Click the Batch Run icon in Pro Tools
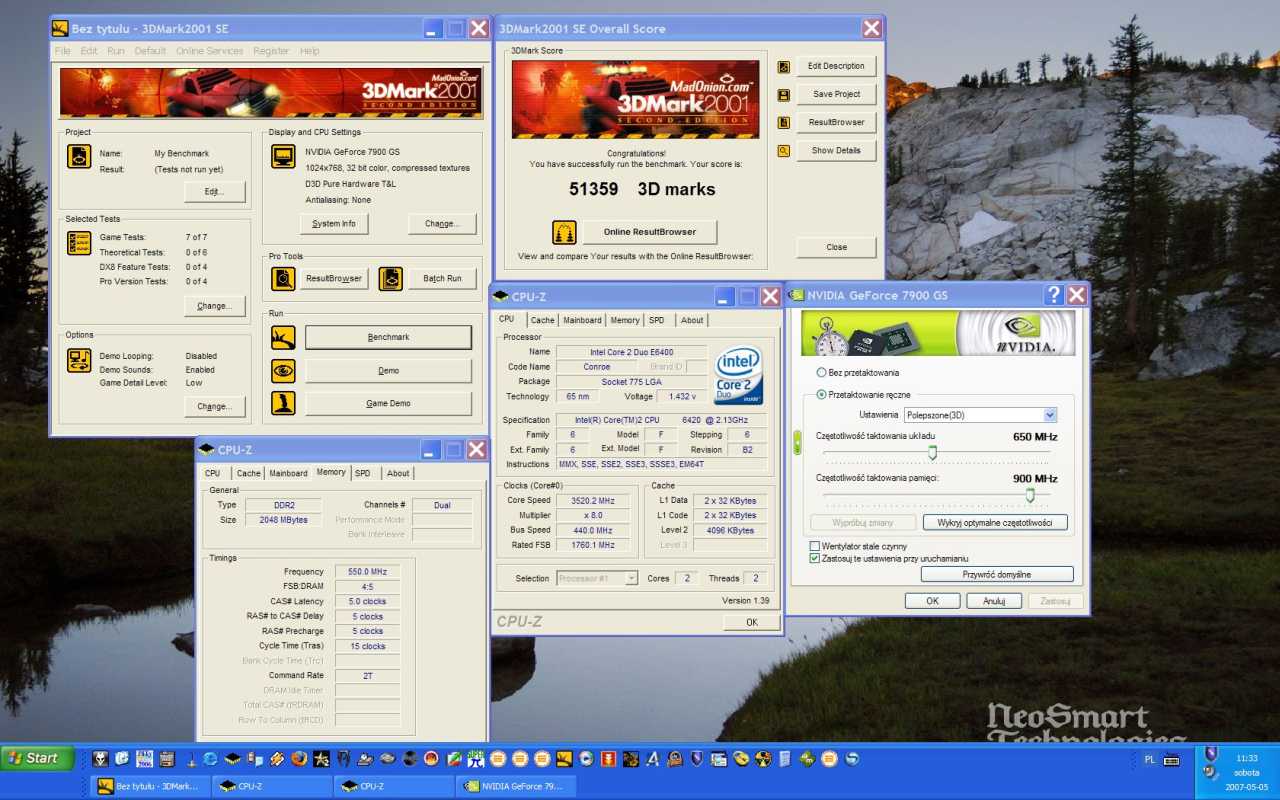 coord(391,278)
